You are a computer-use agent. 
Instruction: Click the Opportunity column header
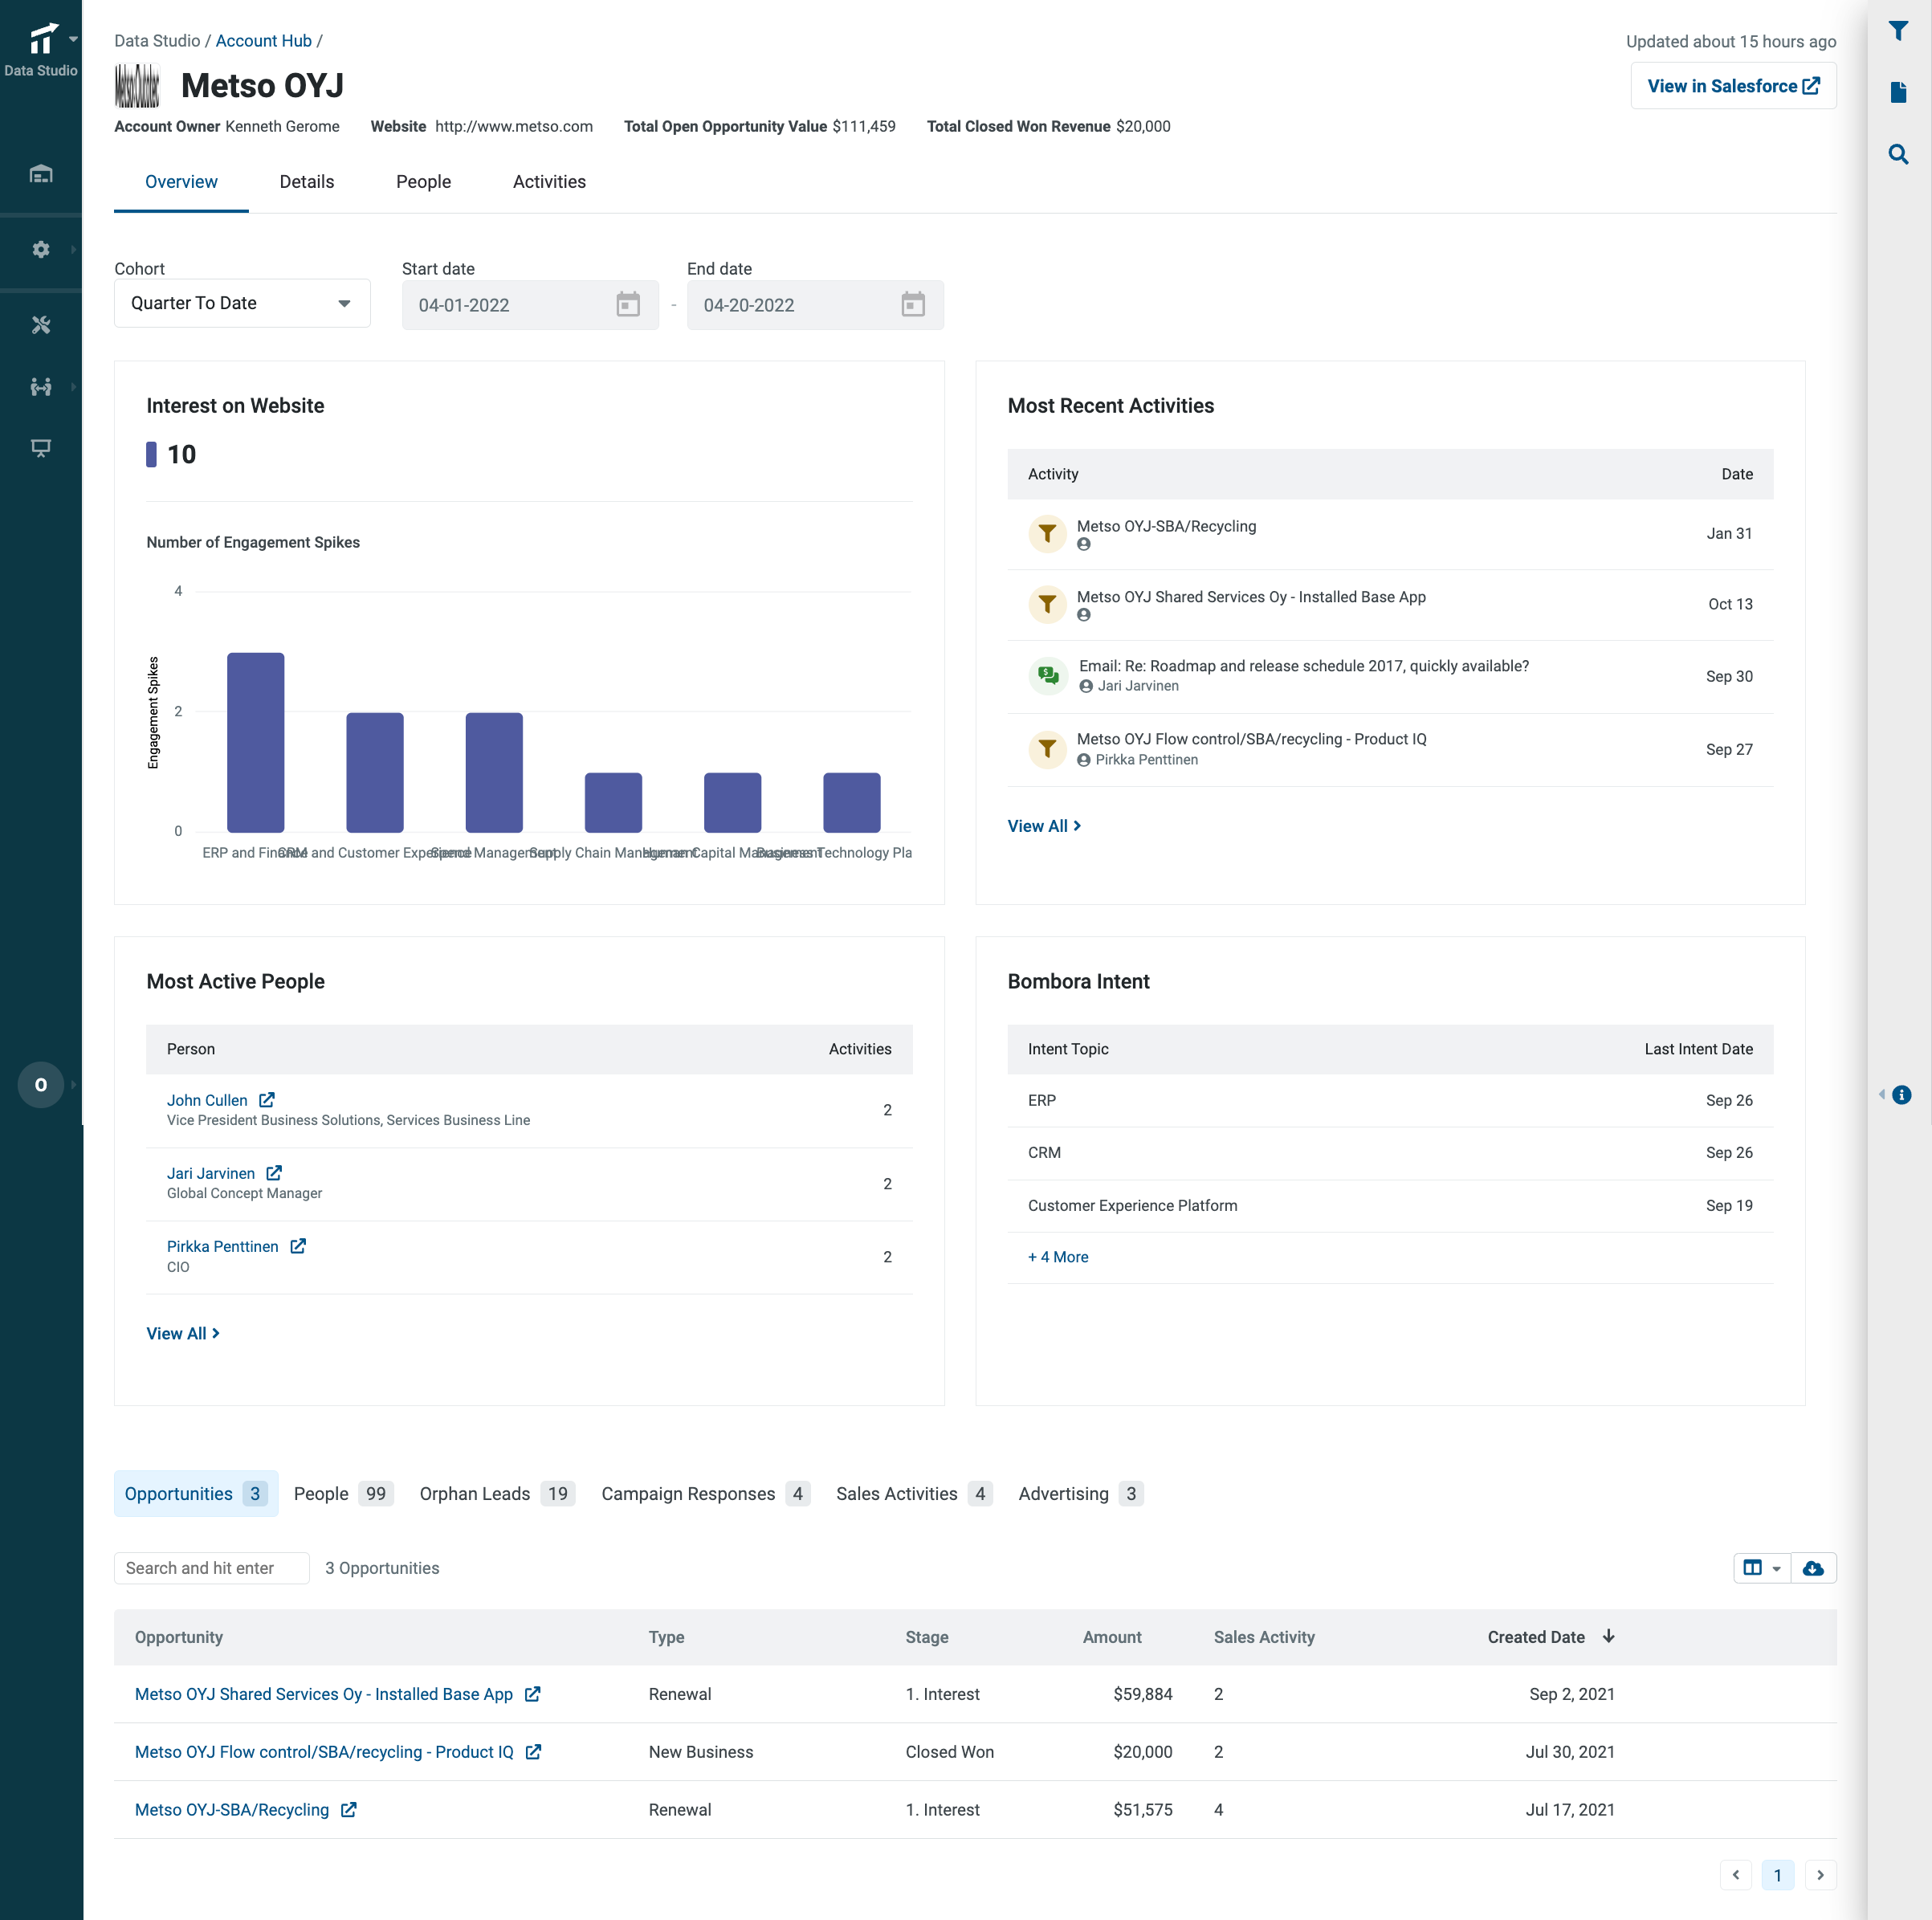click(x=179, y=1637)
